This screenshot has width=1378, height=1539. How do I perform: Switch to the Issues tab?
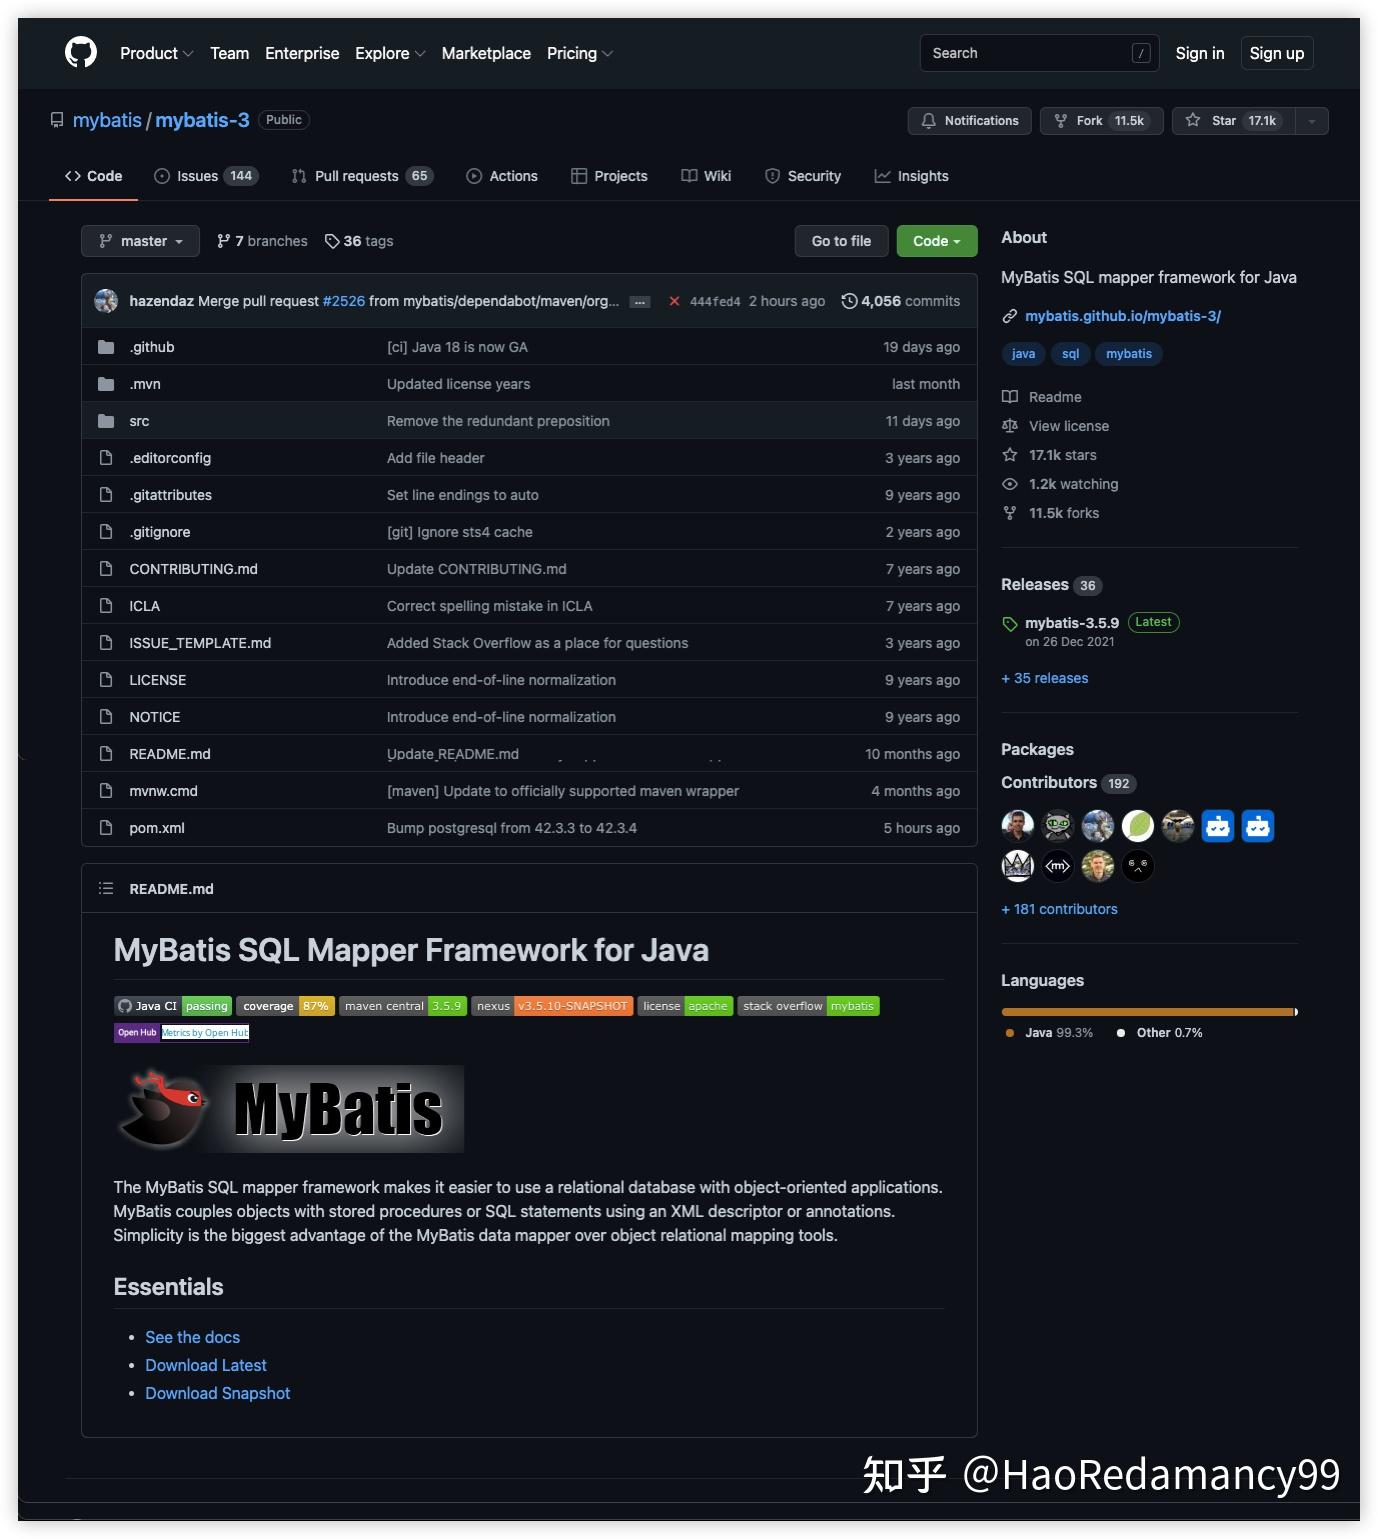[206, 176]
